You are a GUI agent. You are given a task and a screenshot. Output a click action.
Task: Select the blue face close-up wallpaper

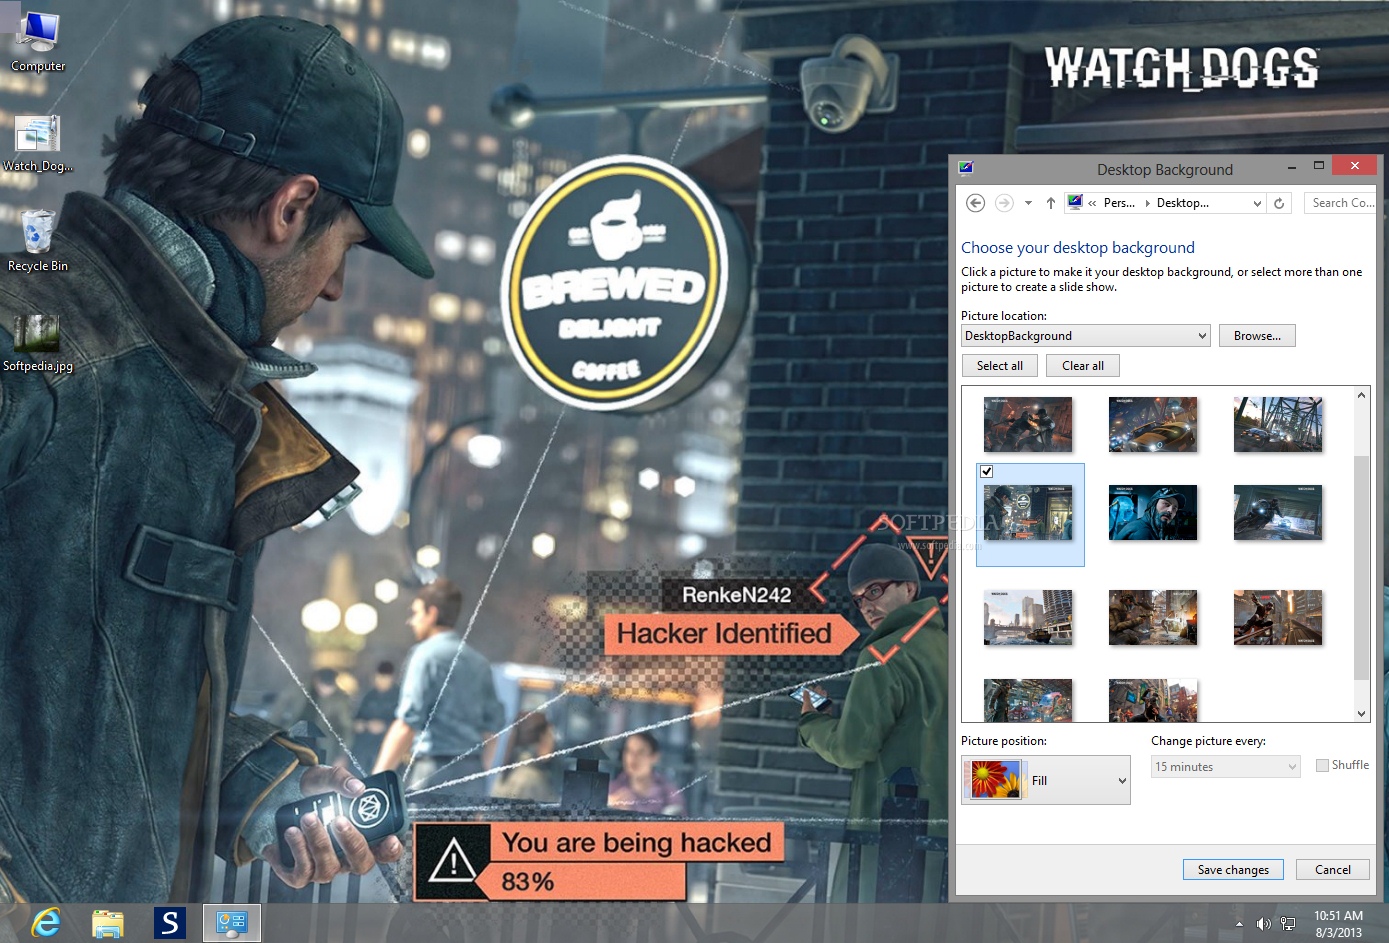(1153, 512)
